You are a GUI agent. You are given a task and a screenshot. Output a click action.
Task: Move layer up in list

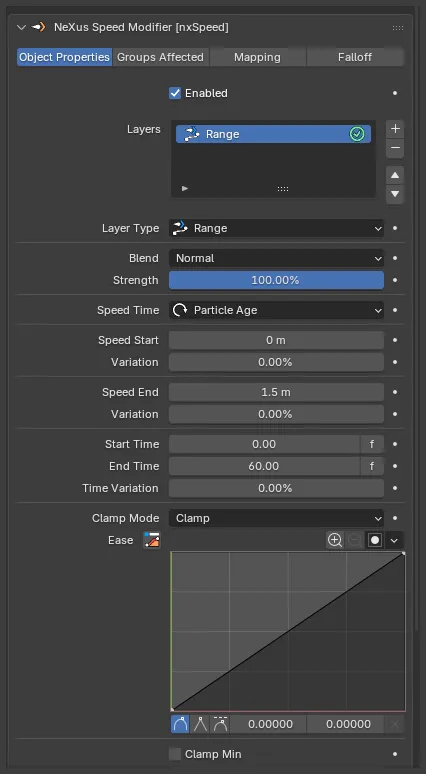(395, 175)
